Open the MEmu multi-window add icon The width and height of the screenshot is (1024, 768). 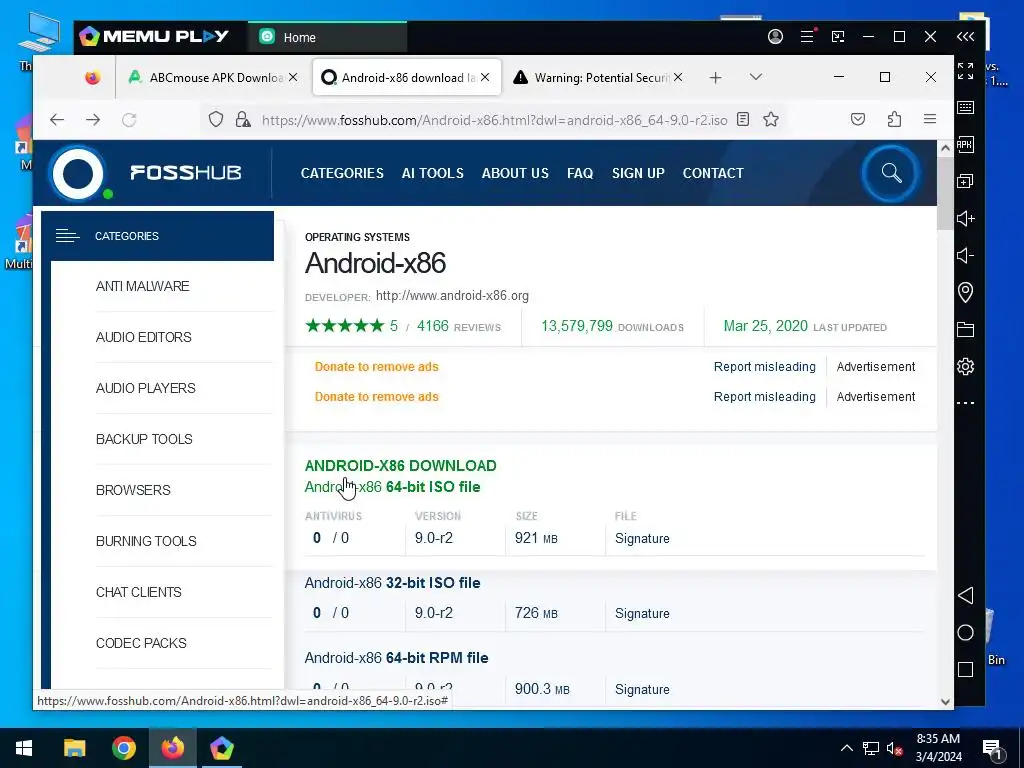[x=965, y=181]
